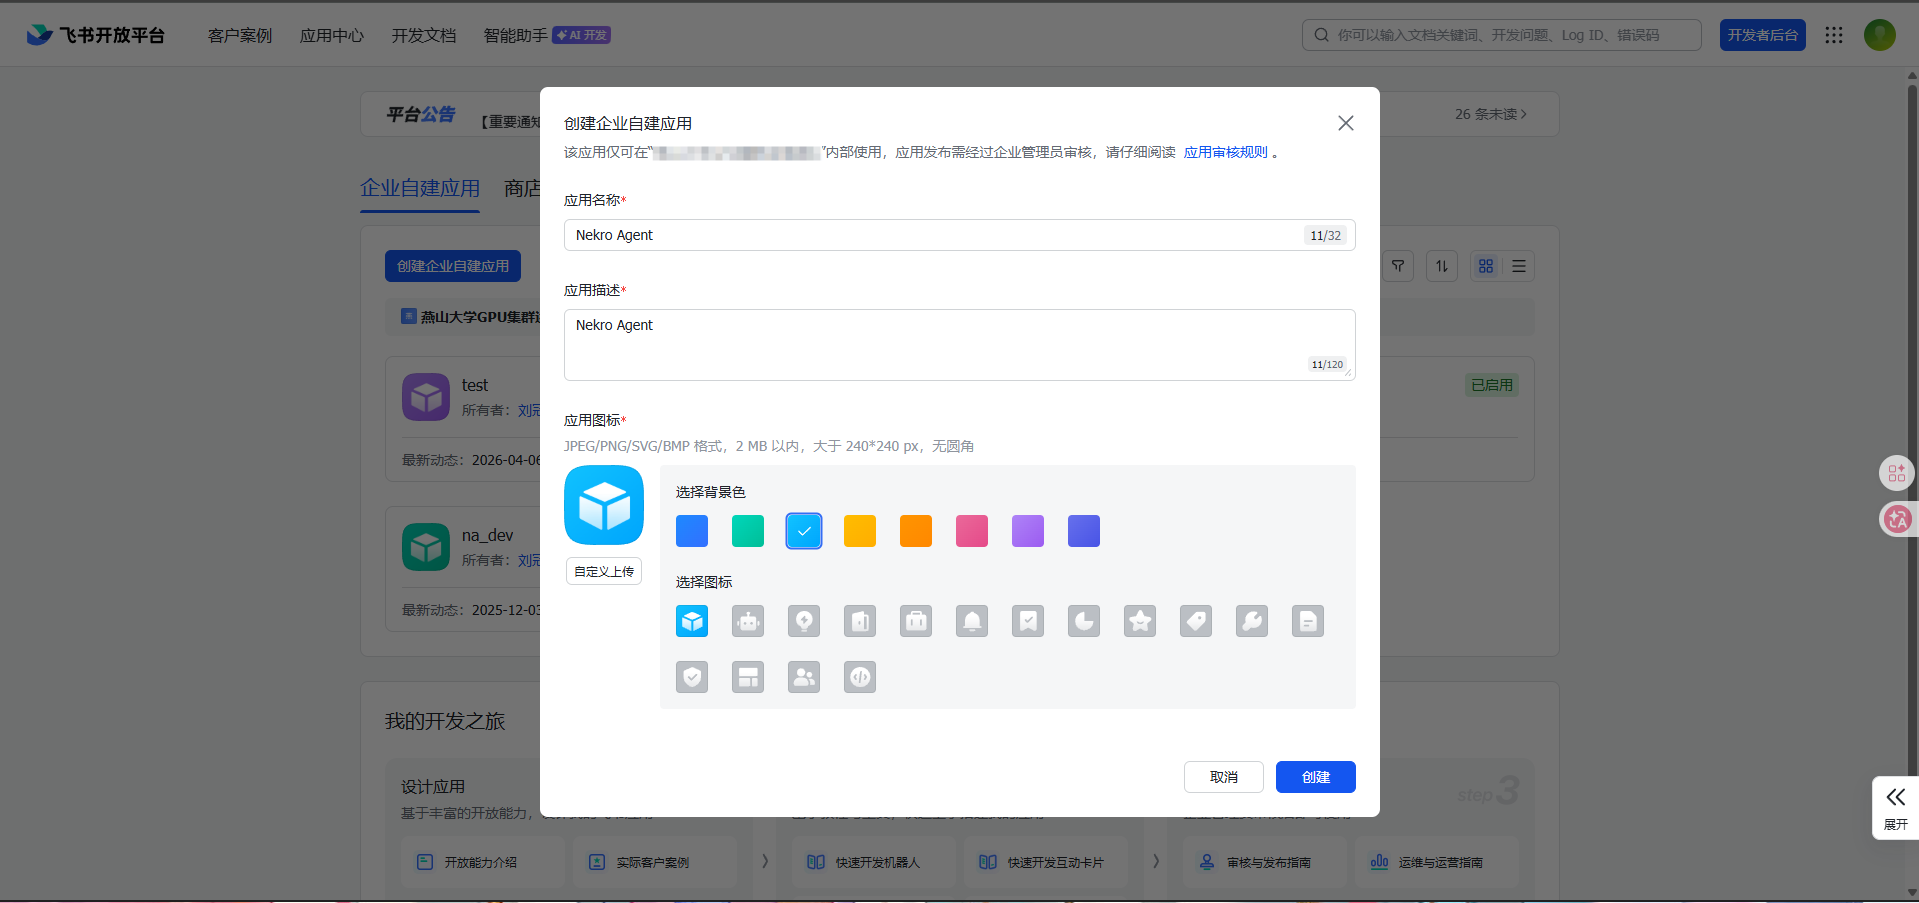This screenshot has width=1919, height=903.
Task: Select the wrench tool icon
Action: pyautogui.click(x=1251, y=621)
